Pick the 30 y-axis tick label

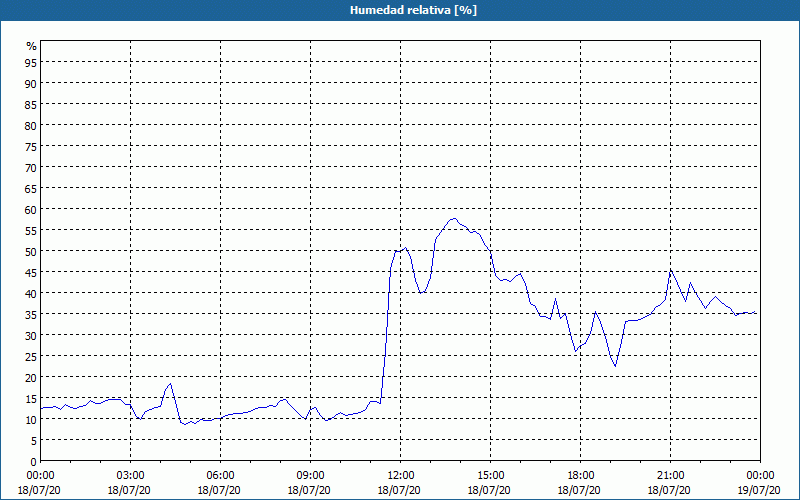(31, 336)
